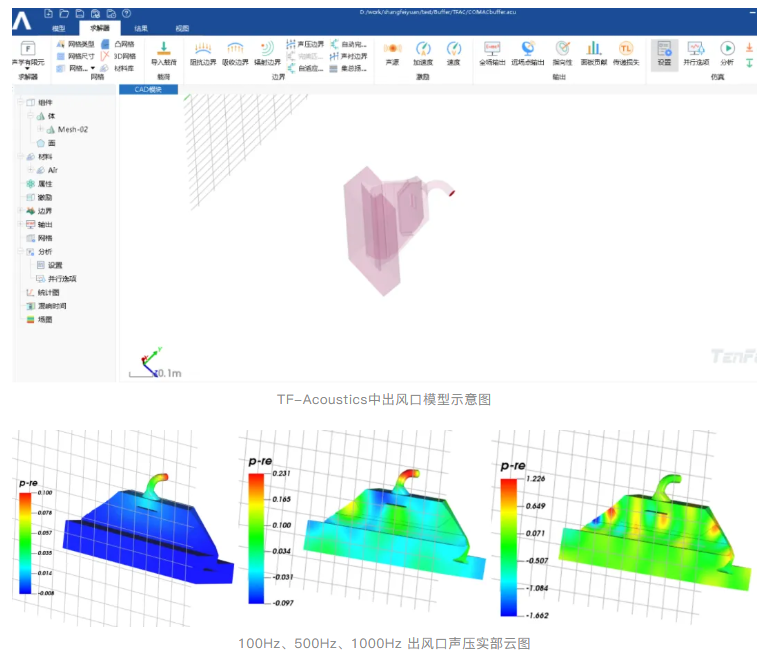
Task: Click the CAD模块 module tab
Action: 148,89
